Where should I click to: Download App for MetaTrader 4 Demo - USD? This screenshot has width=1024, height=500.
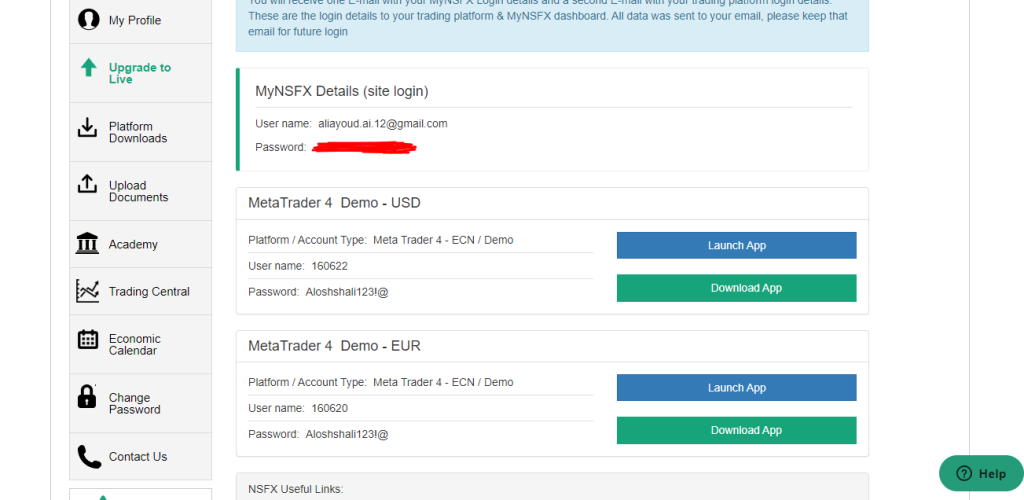click(x=737, y=288)
